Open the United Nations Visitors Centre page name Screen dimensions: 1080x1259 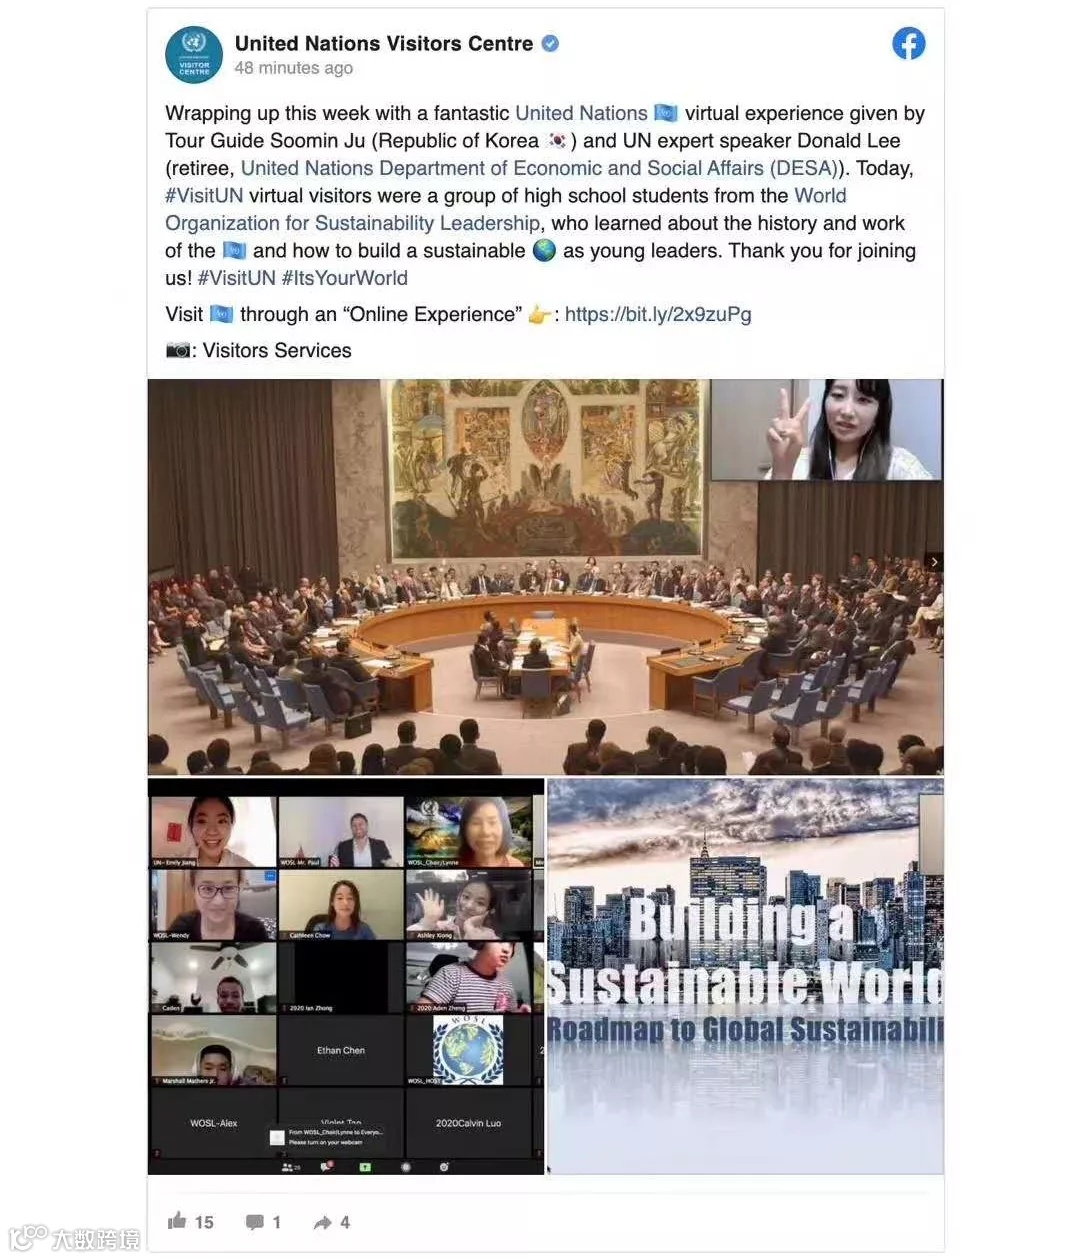(x=384, y=44)
